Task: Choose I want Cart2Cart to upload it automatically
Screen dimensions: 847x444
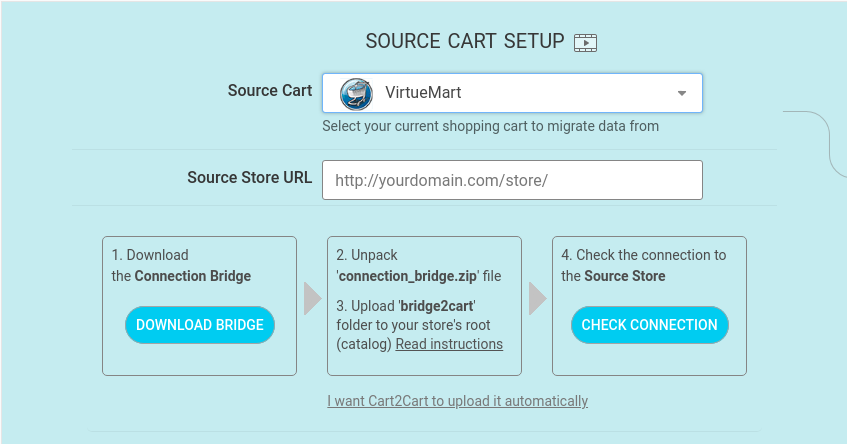Action: [458, 401]
